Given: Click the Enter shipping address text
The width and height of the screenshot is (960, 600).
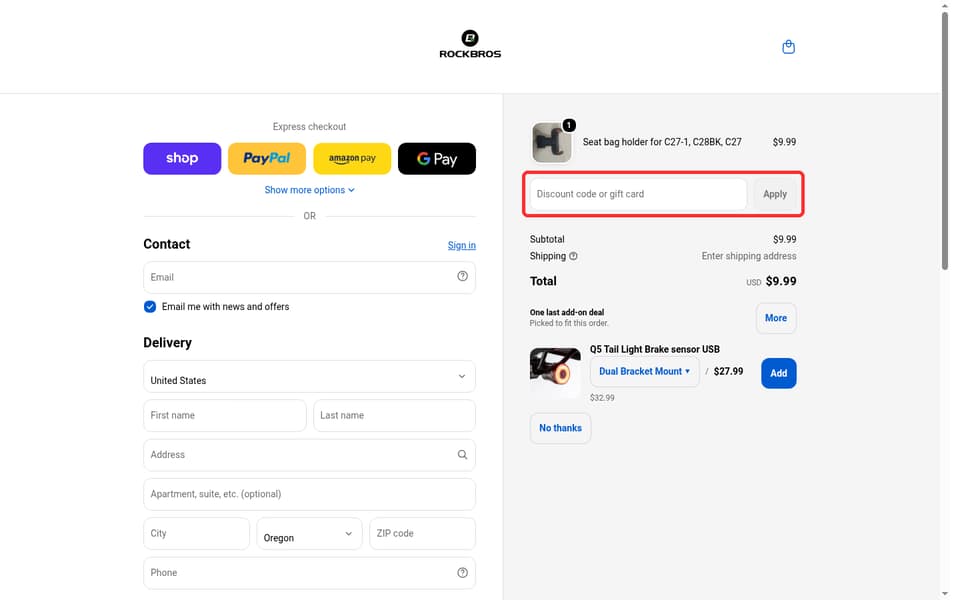Looking at the screenshot, I should coord(749,256).
